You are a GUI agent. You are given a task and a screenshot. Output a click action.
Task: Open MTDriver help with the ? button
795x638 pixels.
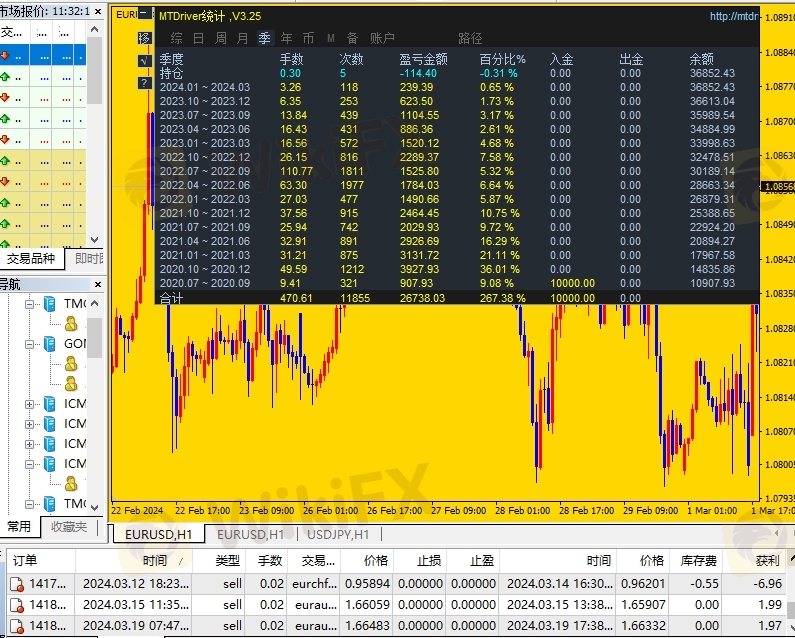144,83
